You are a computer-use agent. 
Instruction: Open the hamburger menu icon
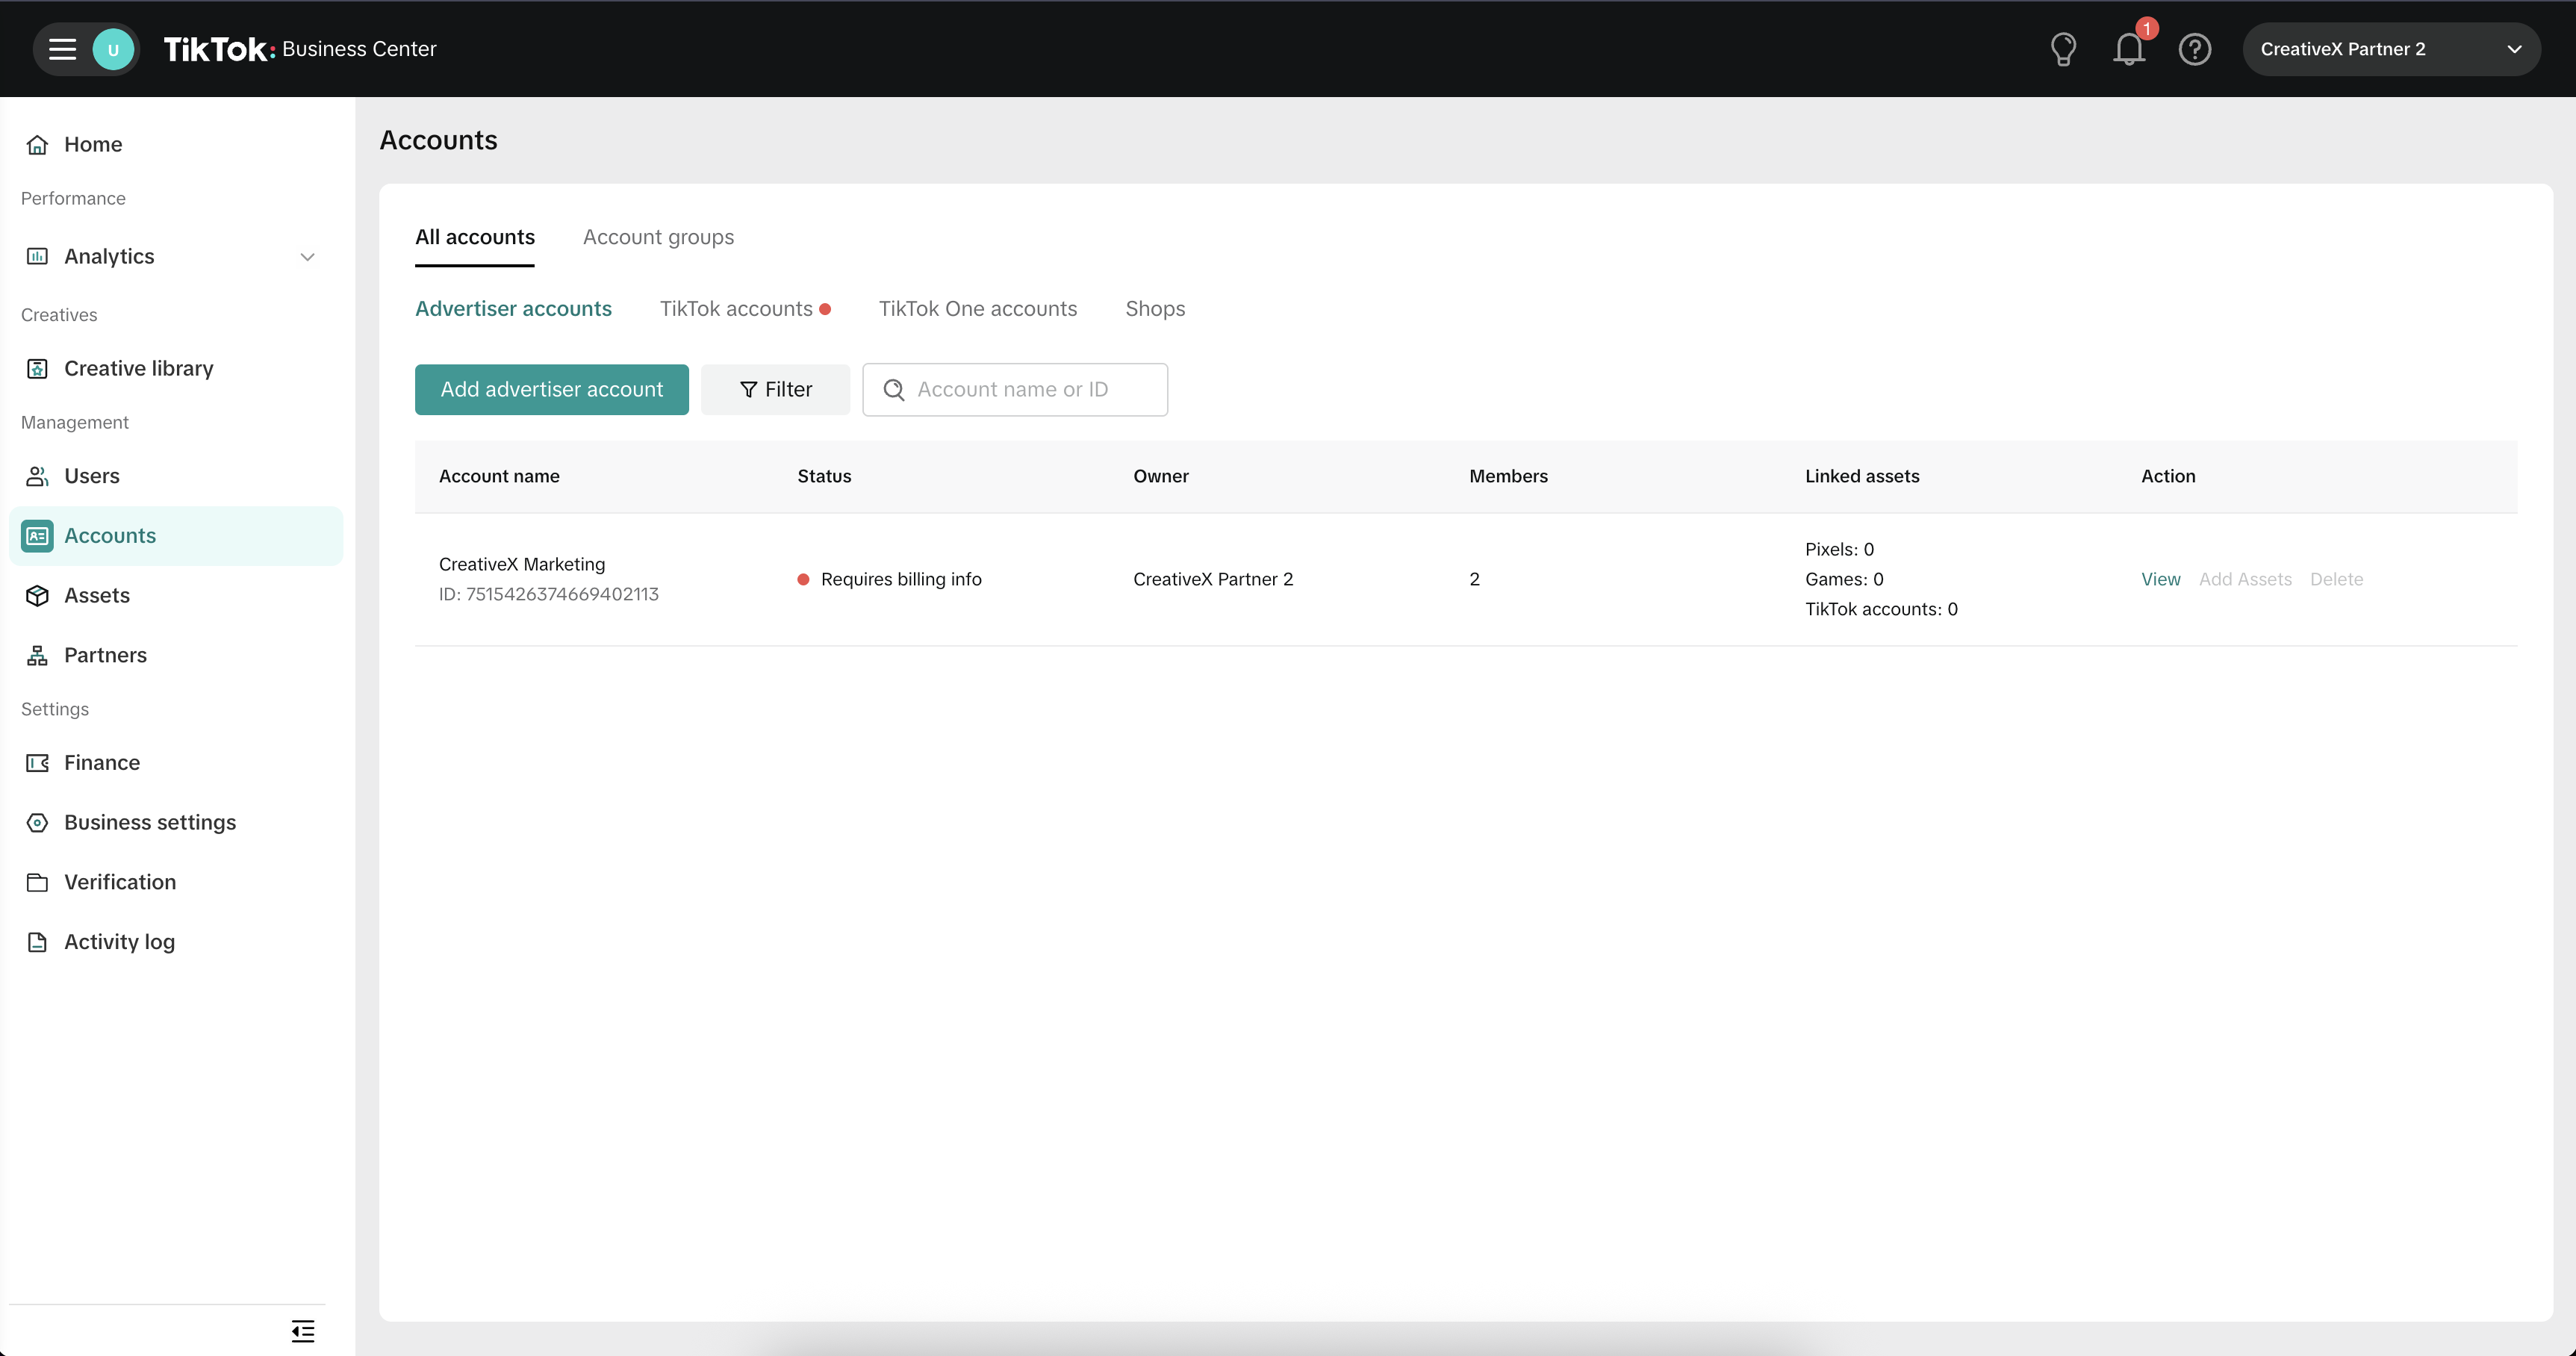point(62,49)
